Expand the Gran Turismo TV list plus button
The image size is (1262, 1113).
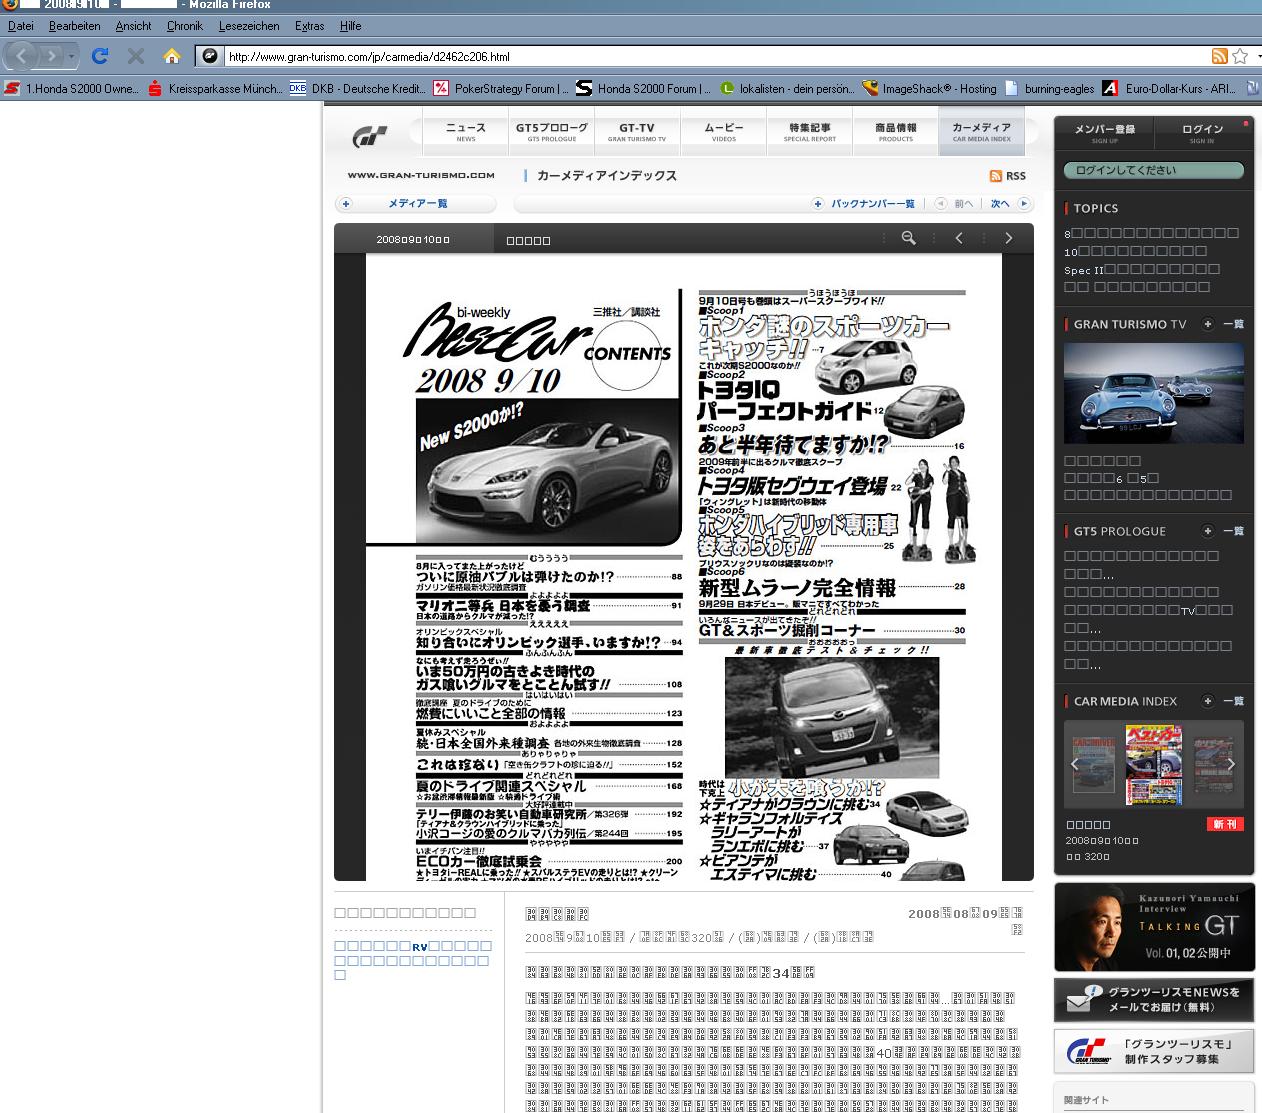pyautogui.click(x=1208, y=324)
